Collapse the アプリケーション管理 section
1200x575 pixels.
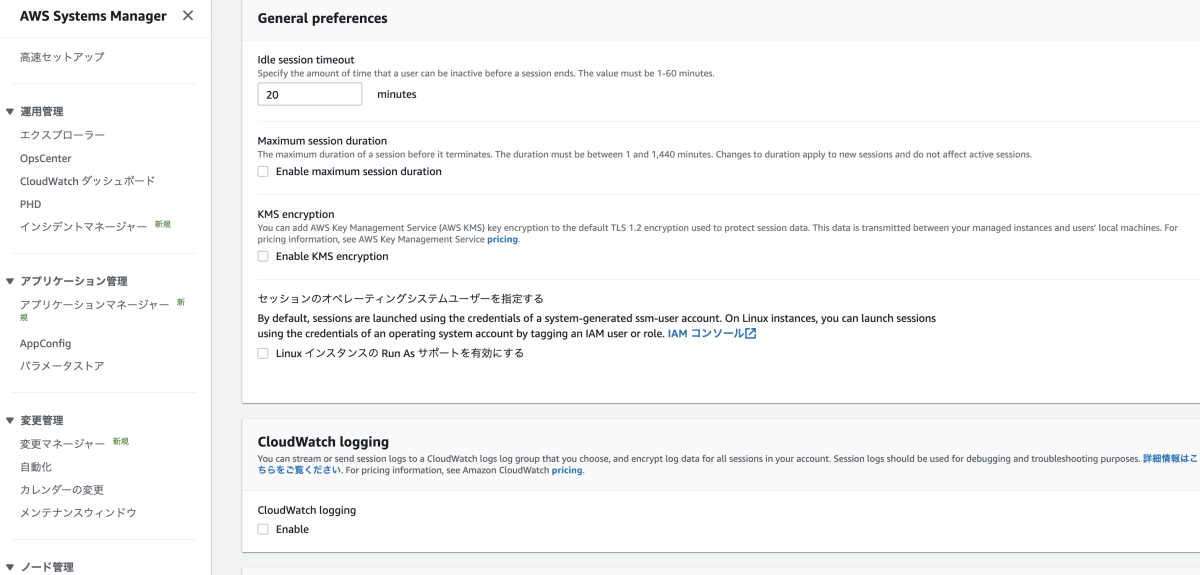click(x=10, y=281)
